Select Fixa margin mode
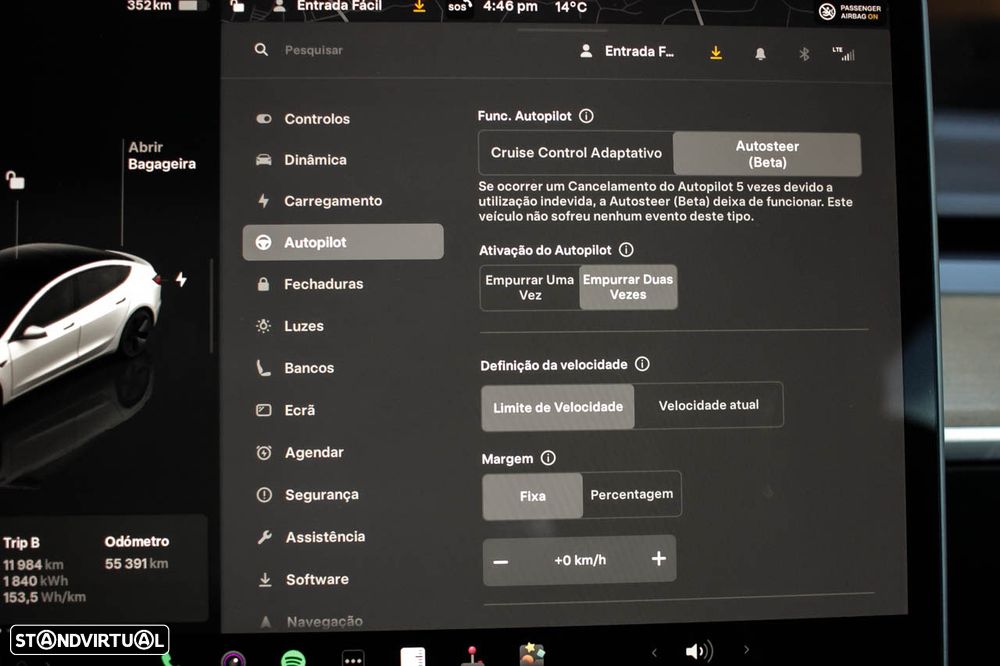This screenshot has height=666, width=1000. pos(533,496)
